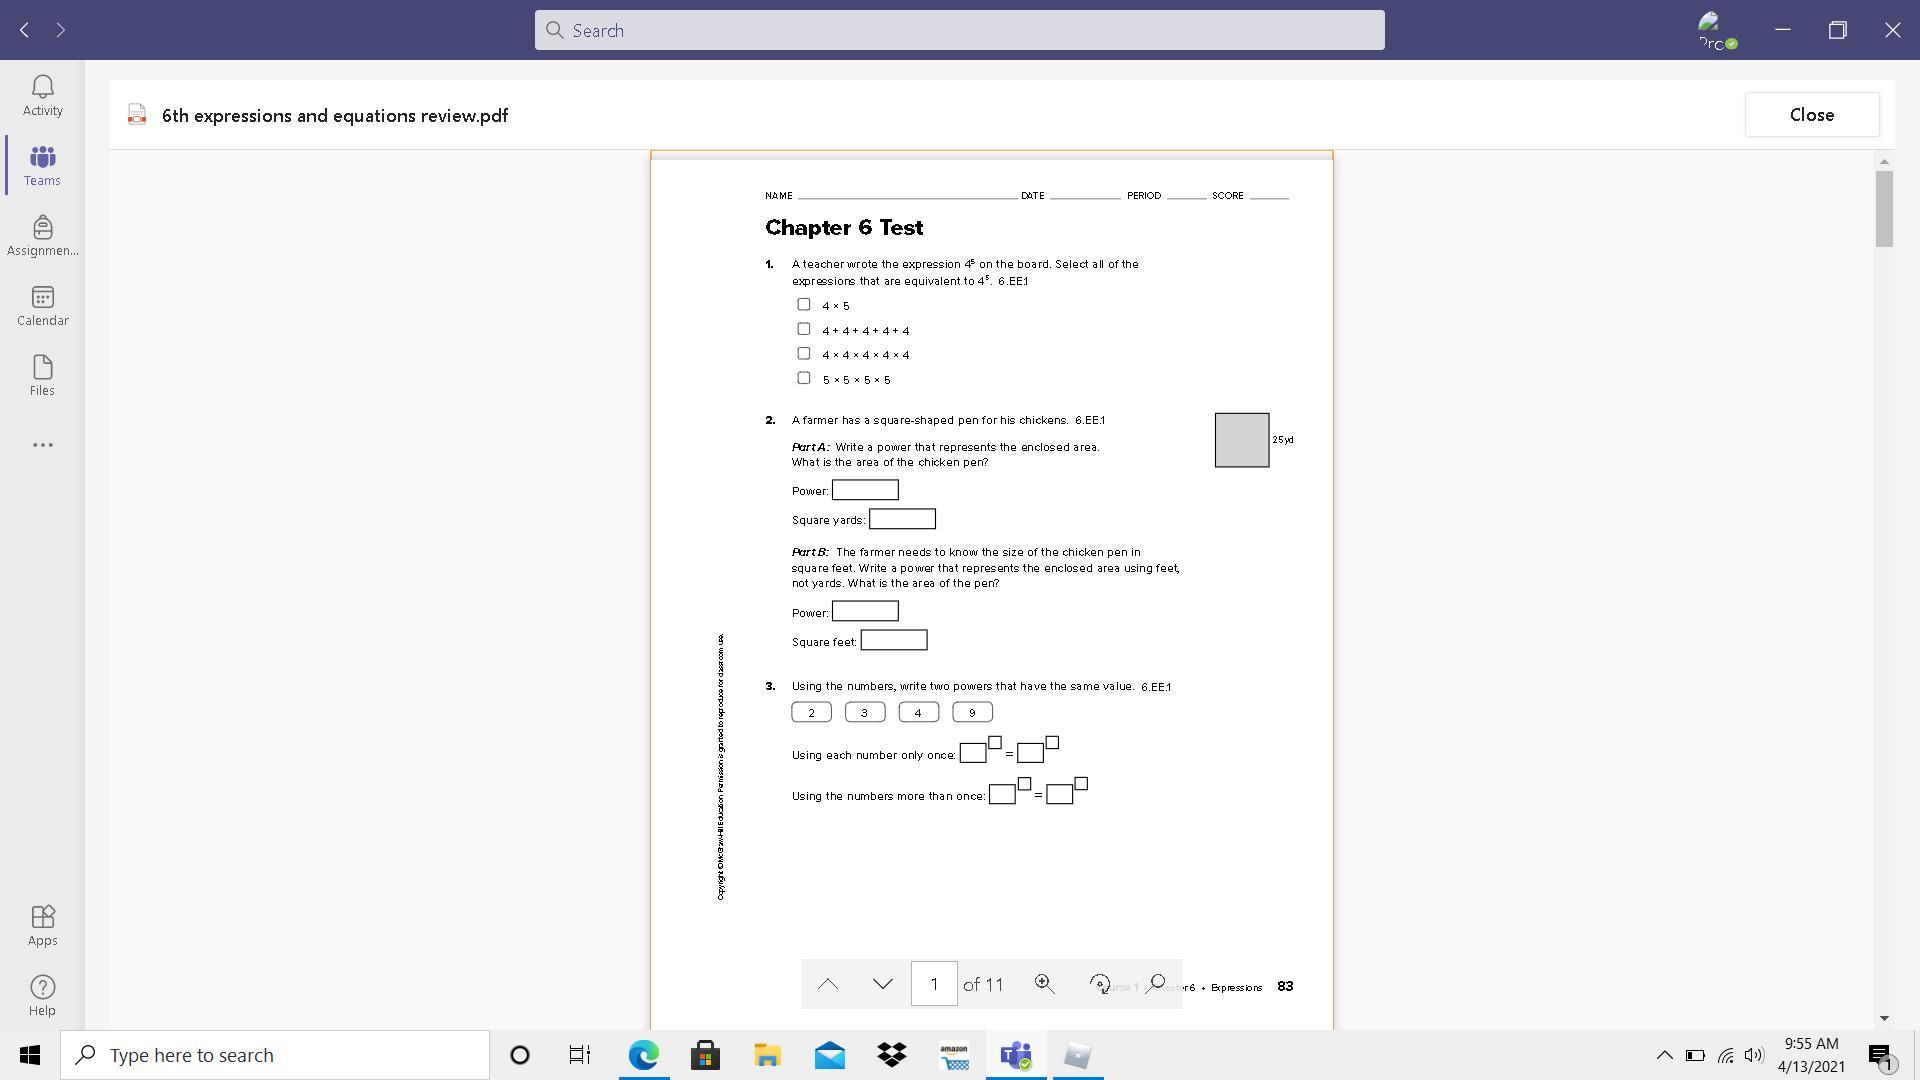Close the PDF viewer with Close button
The width and height of the screenshot is (1920, 1080).
click(1811, 115)
